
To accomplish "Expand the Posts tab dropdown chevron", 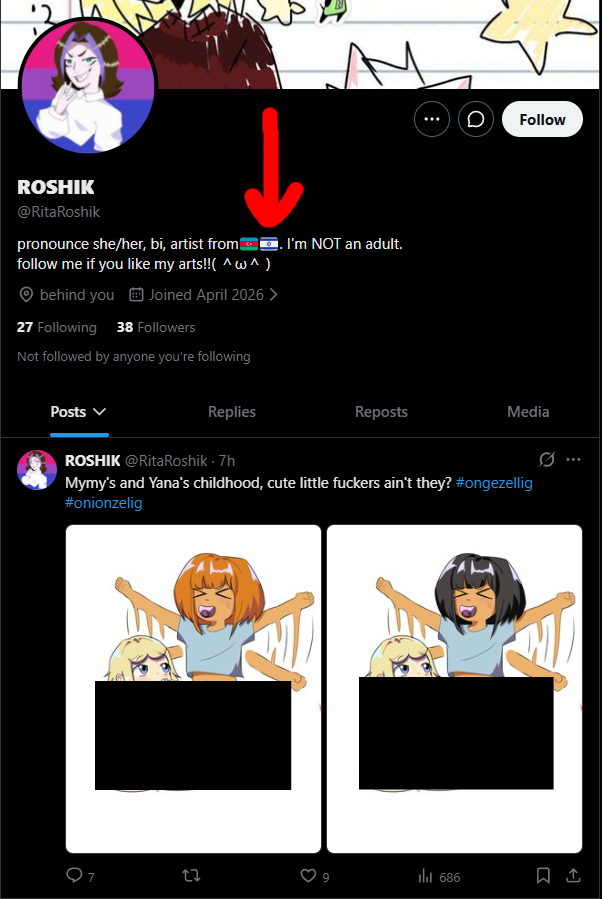I will 99,412.
